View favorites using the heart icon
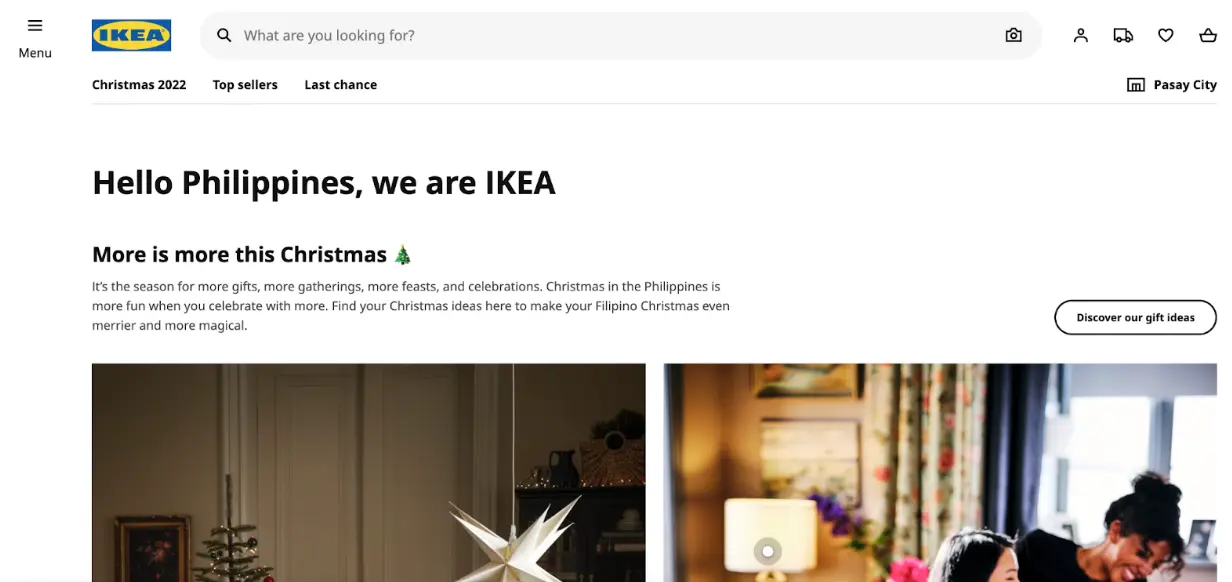 (1165, 35)
